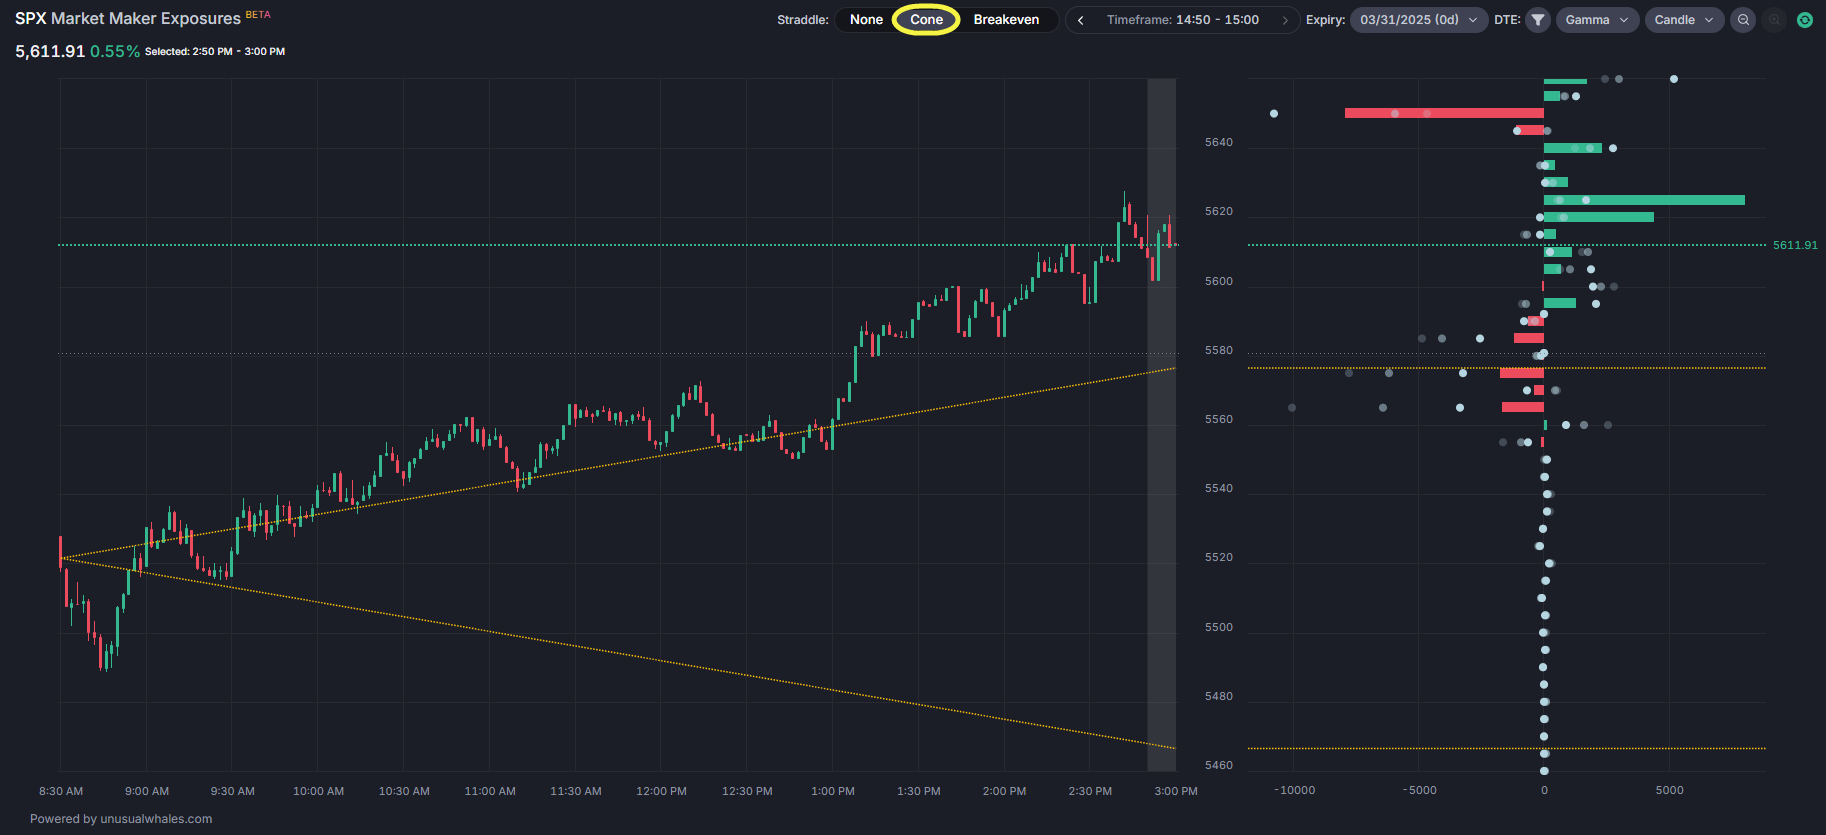Click the 5000 exposure axis label
The image size is (1826, 835).
[1669, 790]
